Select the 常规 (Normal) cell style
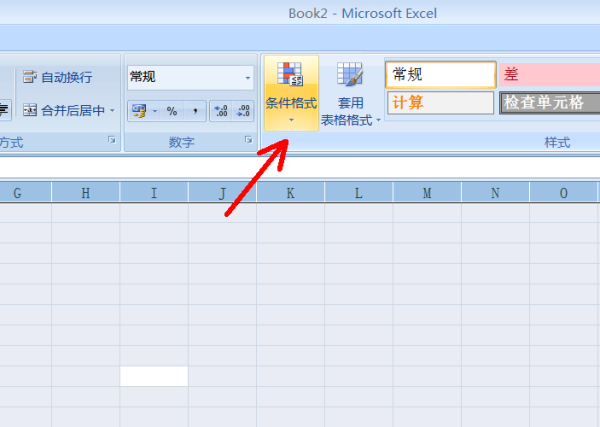Image resolution: width=600 pixels, height=427 pixels. 440,75
